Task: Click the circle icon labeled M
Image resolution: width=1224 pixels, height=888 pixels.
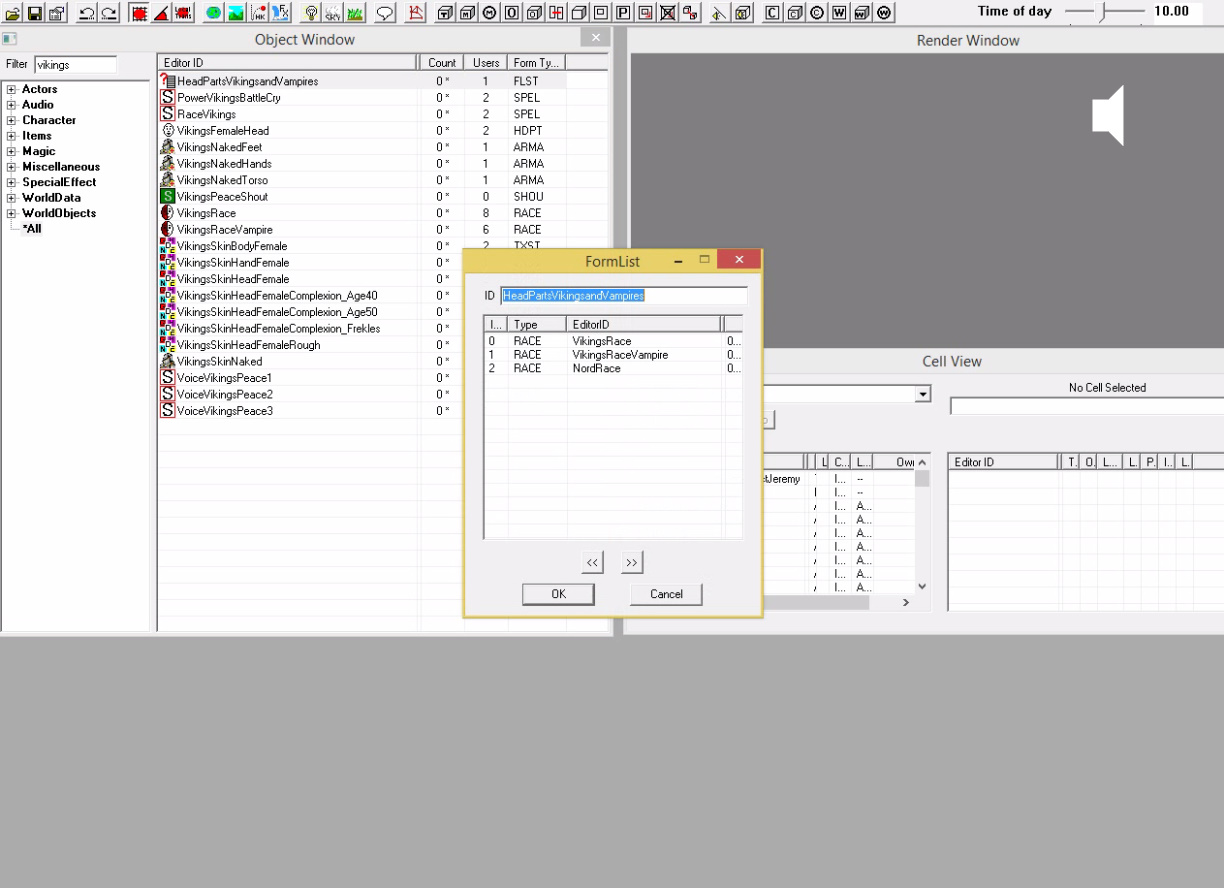Action: tap(489, 13)
